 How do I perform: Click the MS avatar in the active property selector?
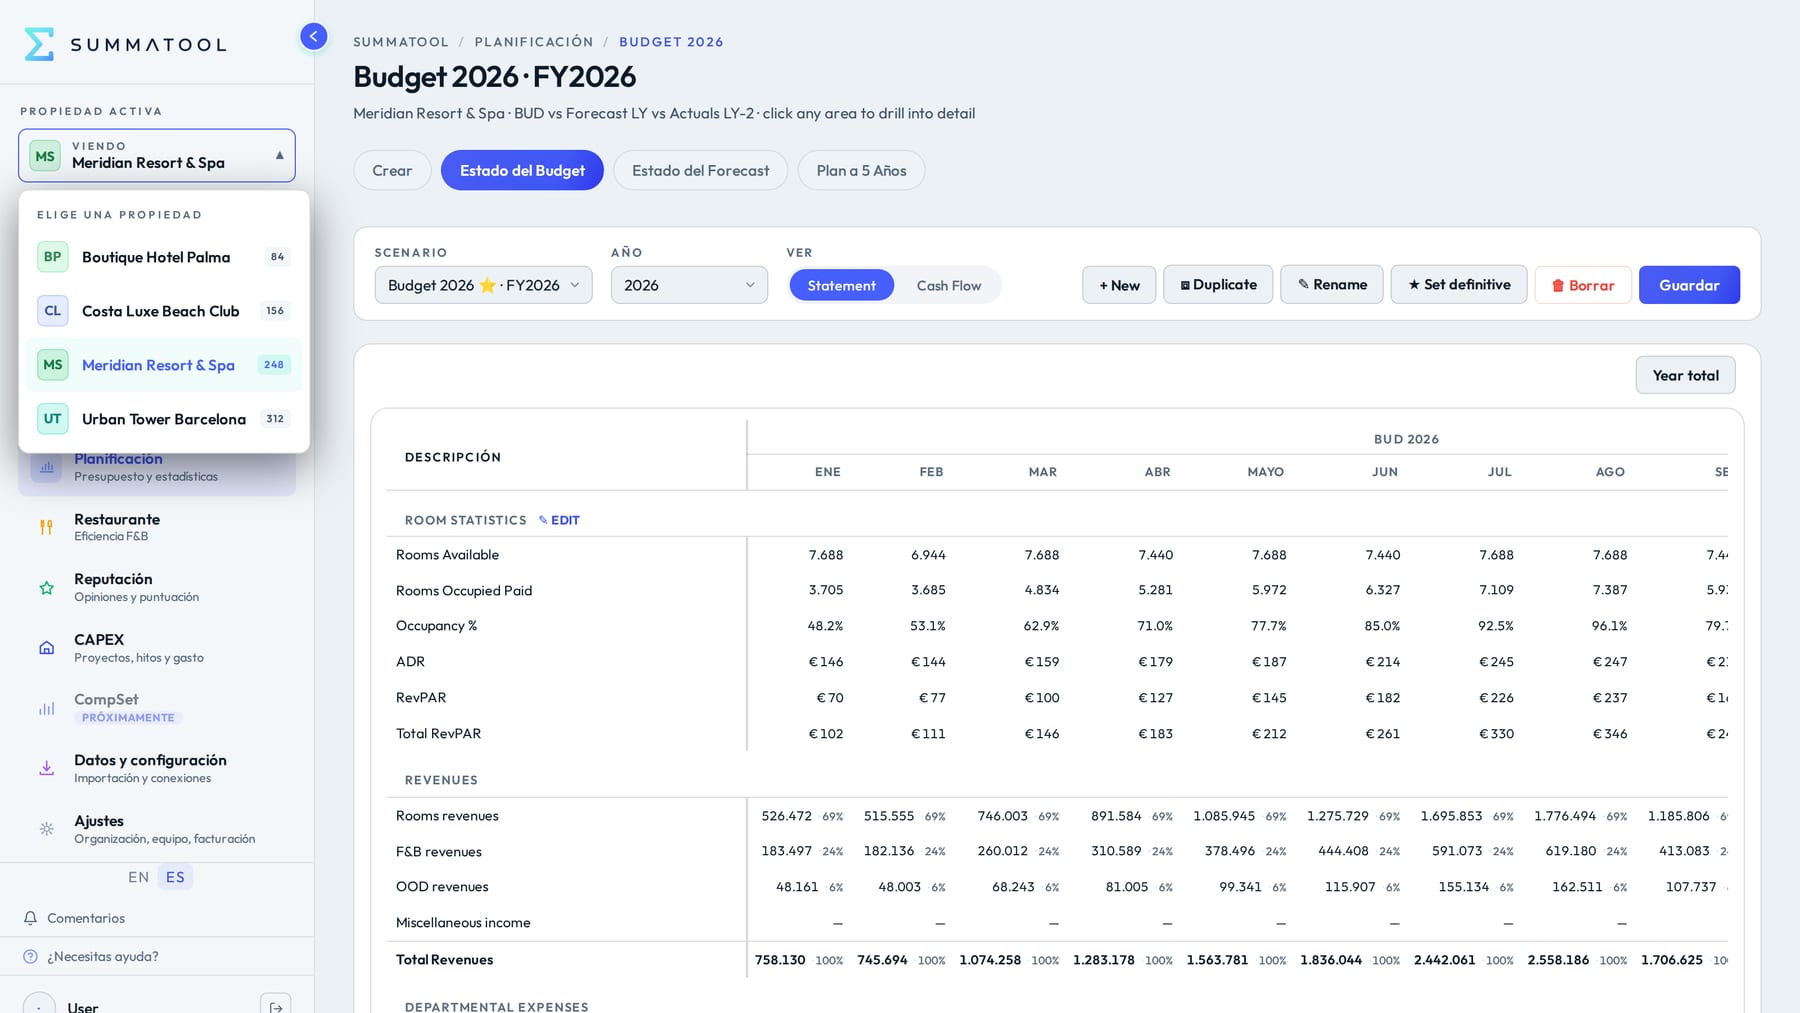tap(45, 156)
